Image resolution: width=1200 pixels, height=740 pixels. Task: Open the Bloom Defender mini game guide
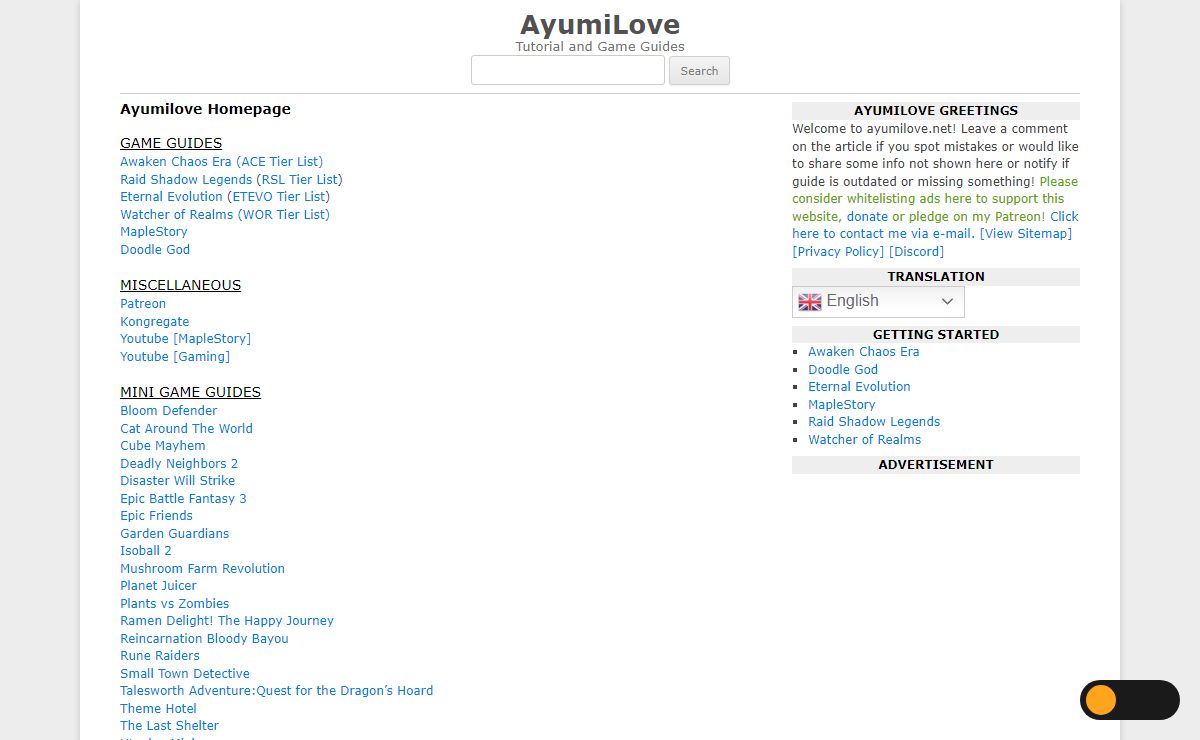coord(169,411)
